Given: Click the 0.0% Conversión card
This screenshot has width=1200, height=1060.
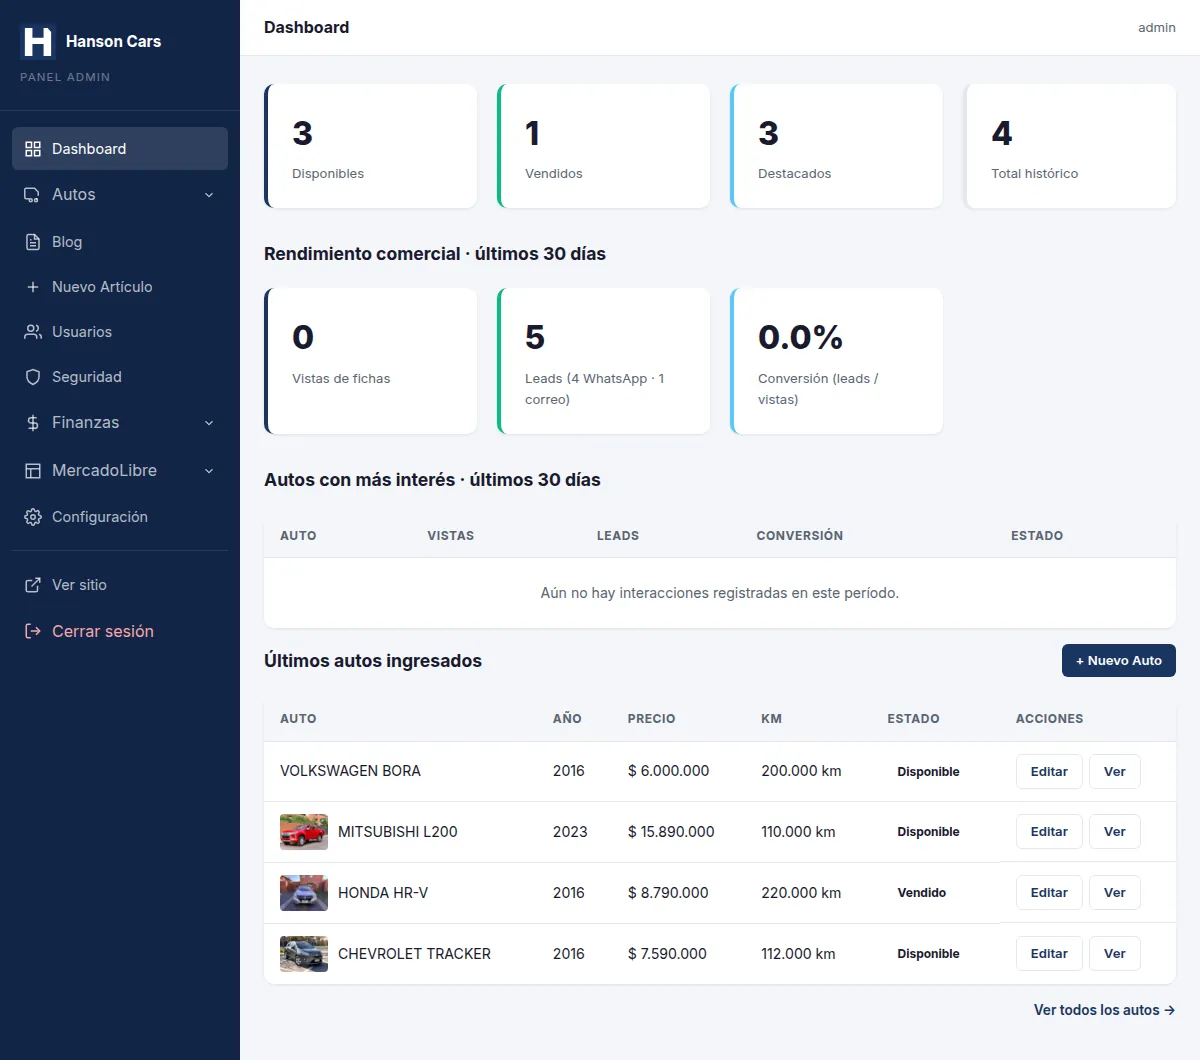Looking at the screenshot, I should pos(837,361).
